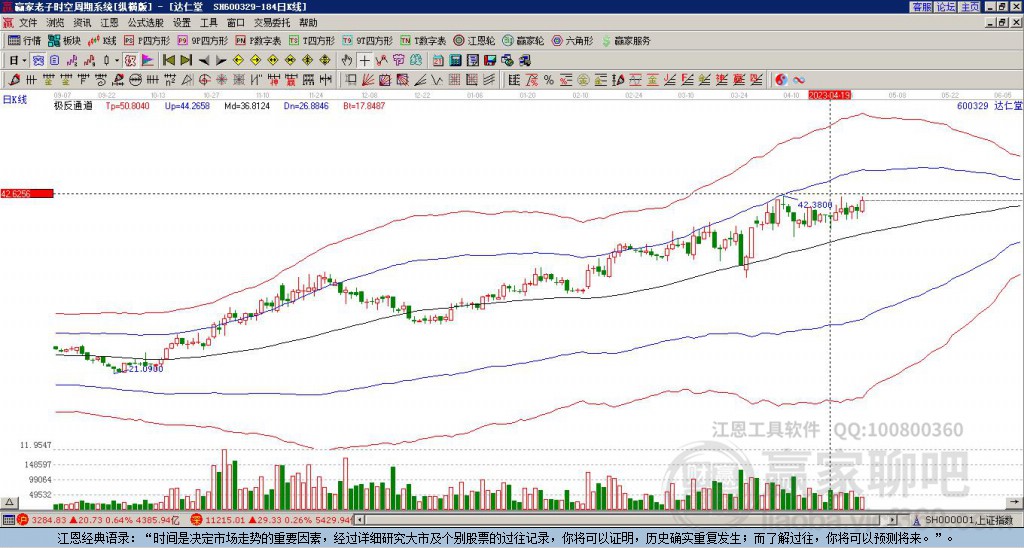Click the 客服 customer service button

(921, 7)
